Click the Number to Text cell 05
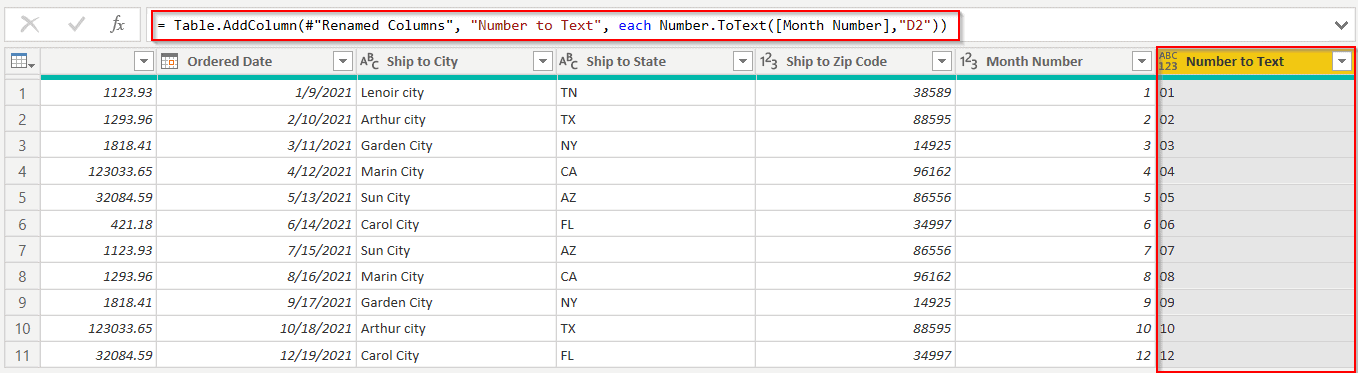This screenshot has width=1358, height=373. tap(1256, 198)
